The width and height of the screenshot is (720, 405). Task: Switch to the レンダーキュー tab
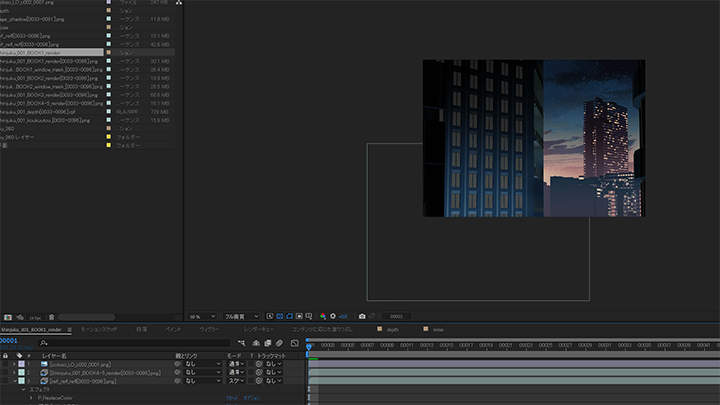click(x=259, y=328)
